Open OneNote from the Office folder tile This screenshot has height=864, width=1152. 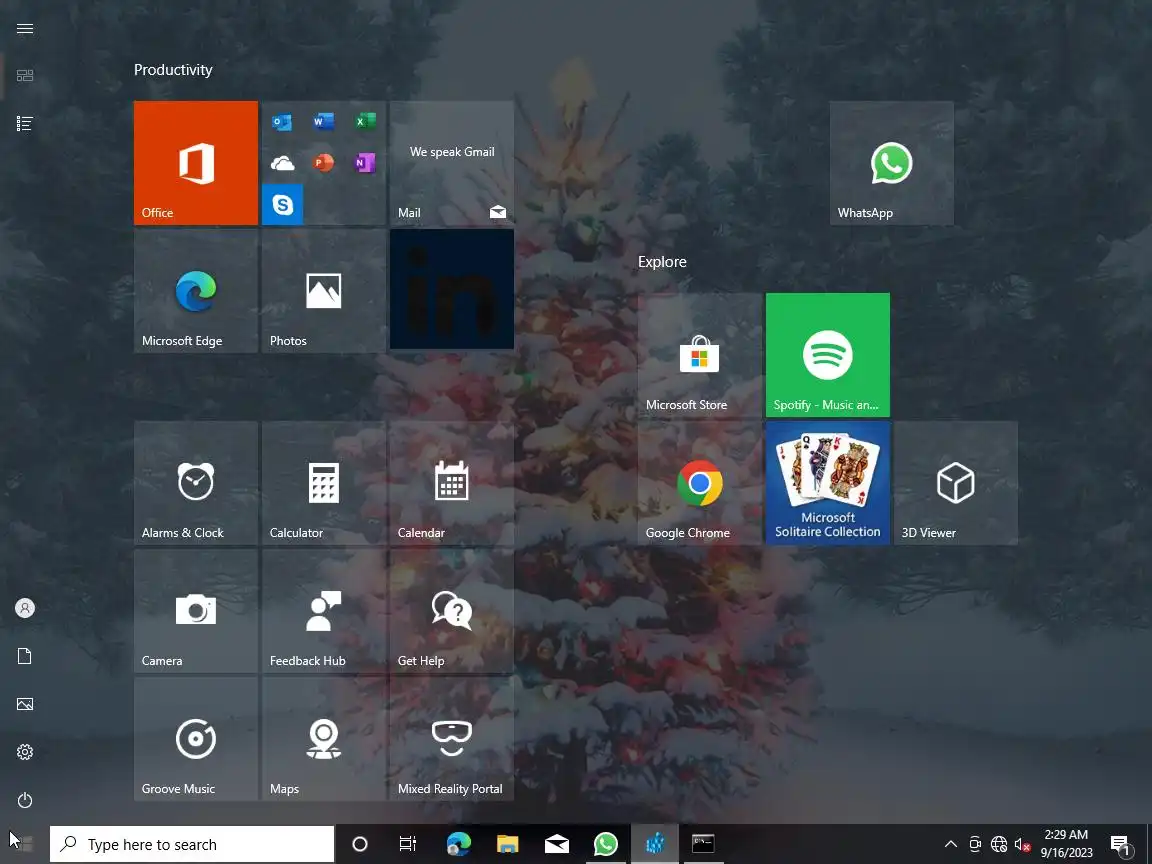pyautogui.click(x=365, y=162)
